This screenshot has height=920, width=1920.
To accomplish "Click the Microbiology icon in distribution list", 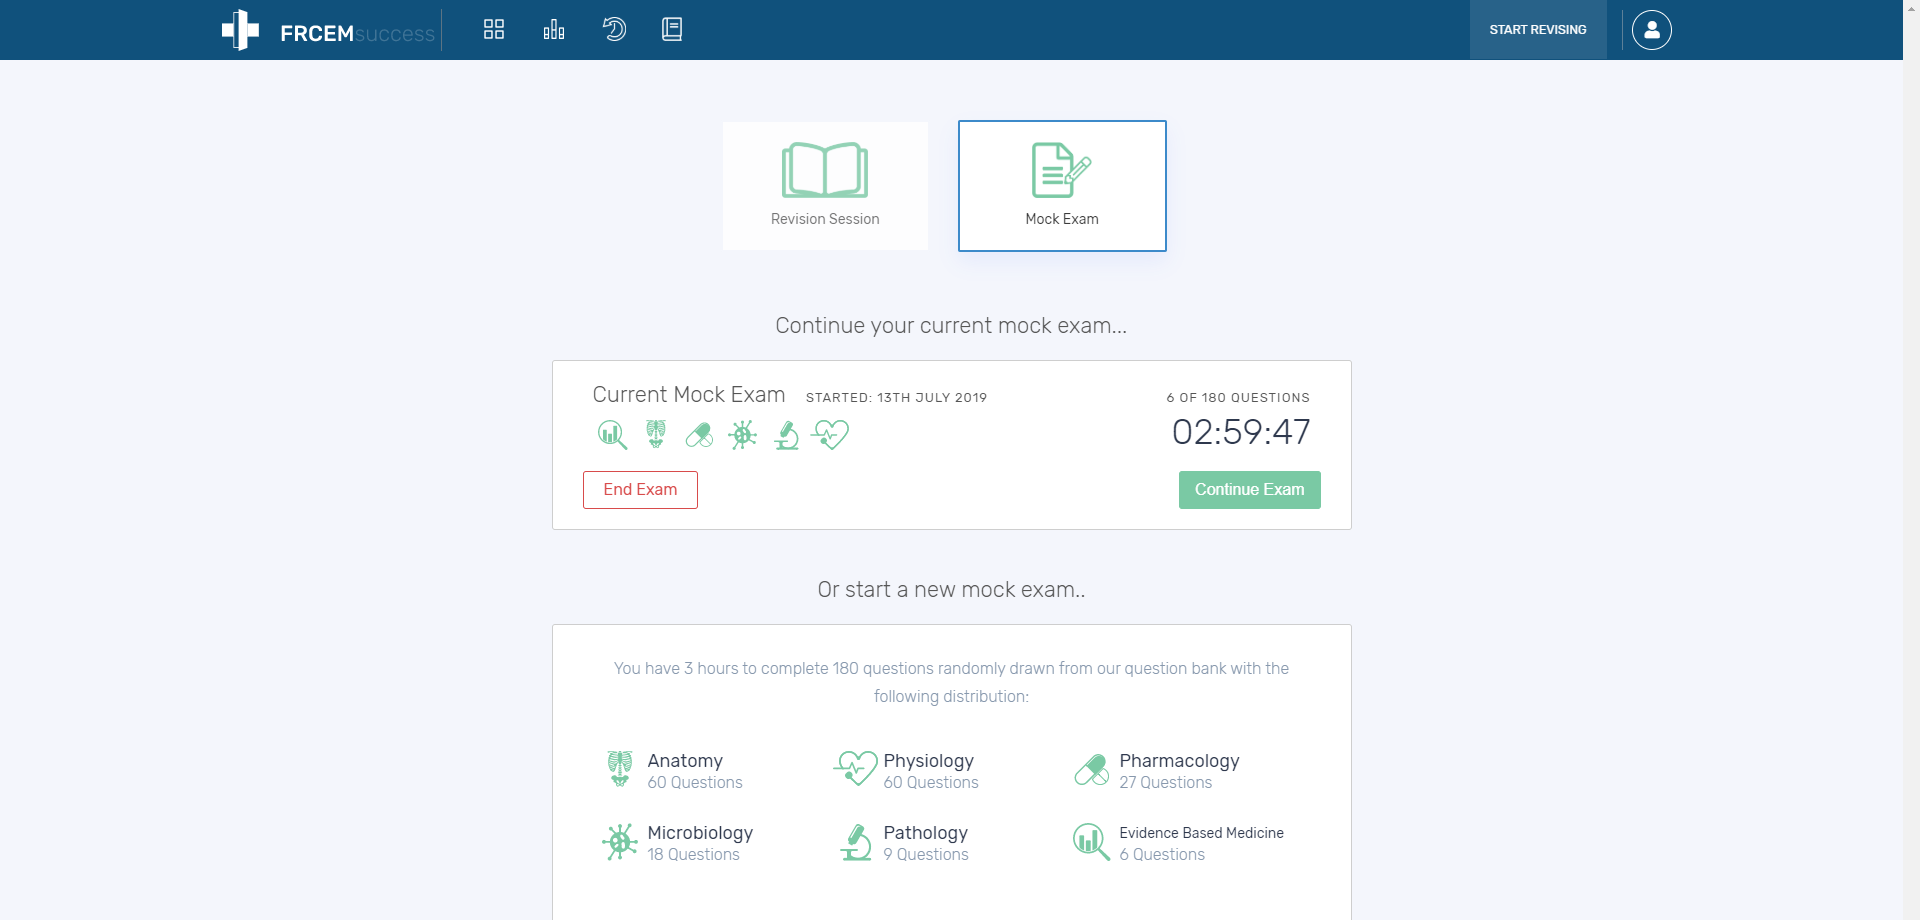I will (x=620, y=842).
